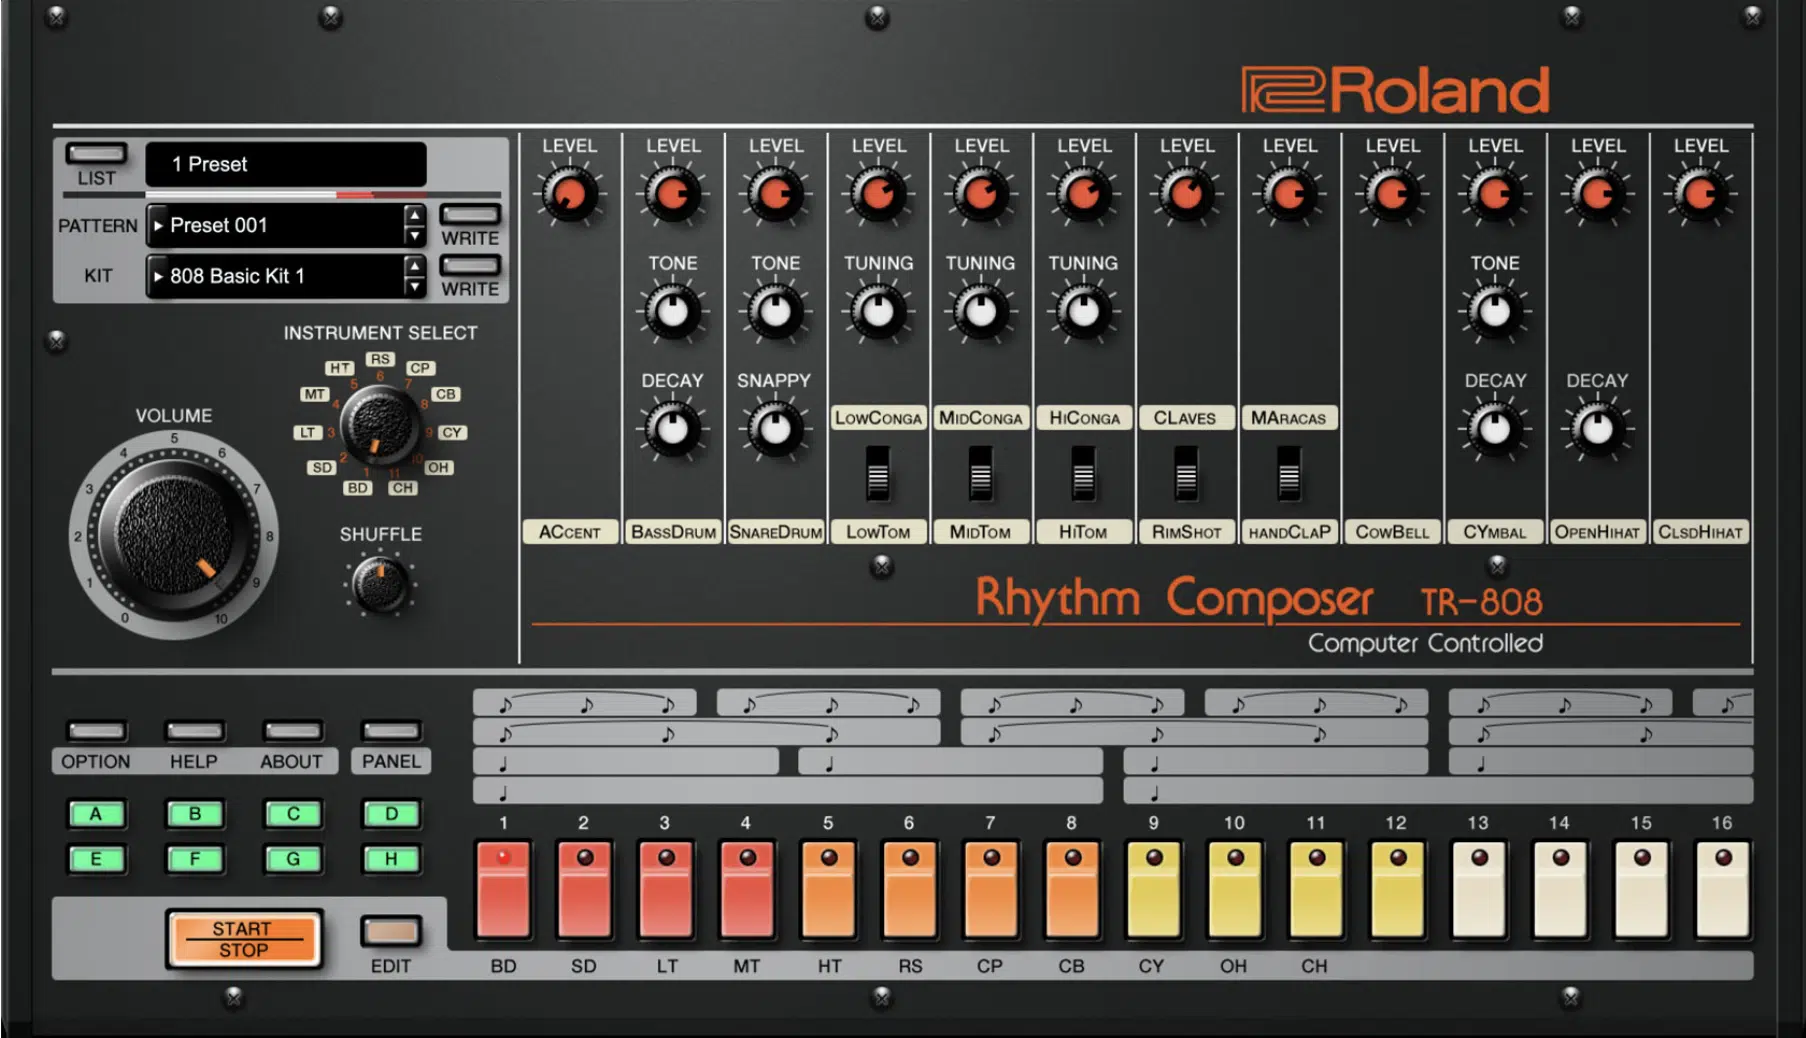Toggle step 13 white button
The height and width of the screenshot is (1038, 1806).
click(1478, 889)
